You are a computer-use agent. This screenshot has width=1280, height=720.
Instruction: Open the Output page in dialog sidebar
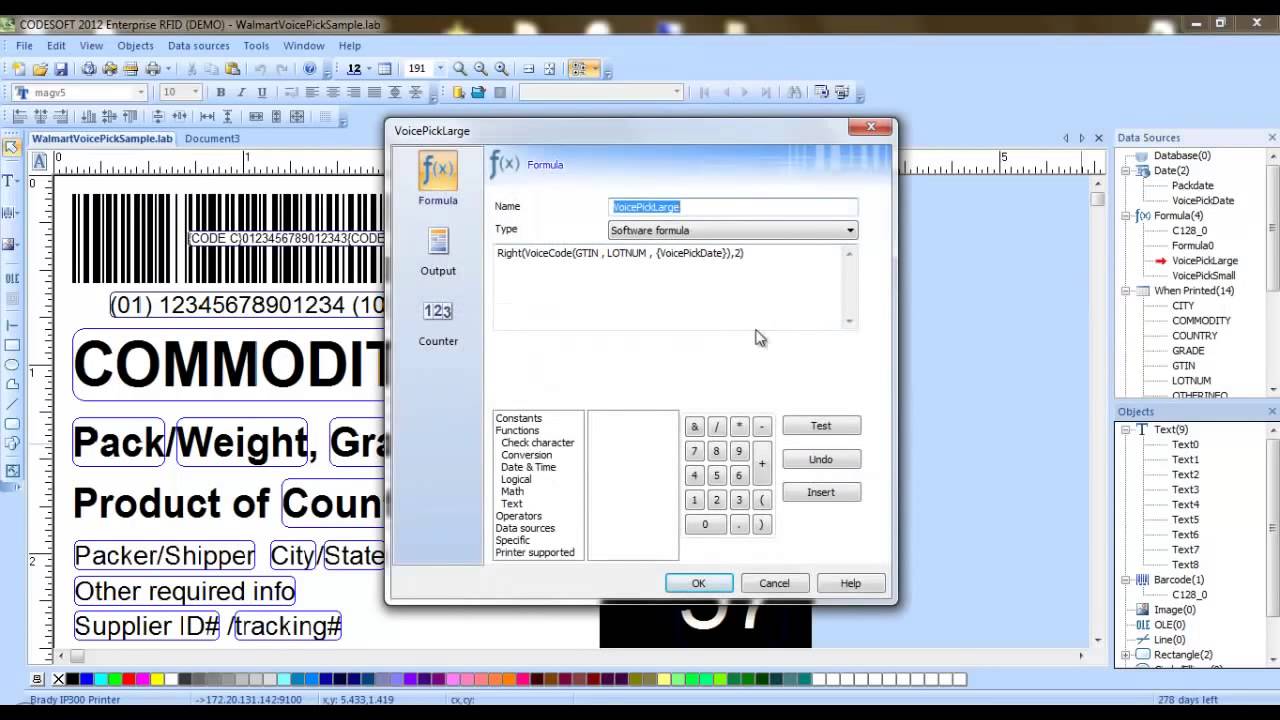pyautogui.click(x=438, y=251)
